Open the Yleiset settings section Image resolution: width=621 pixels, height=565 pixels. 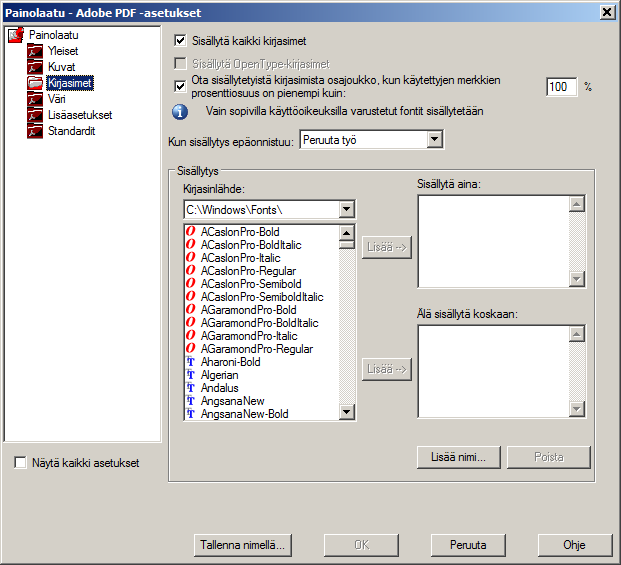(x=63, y=51)
